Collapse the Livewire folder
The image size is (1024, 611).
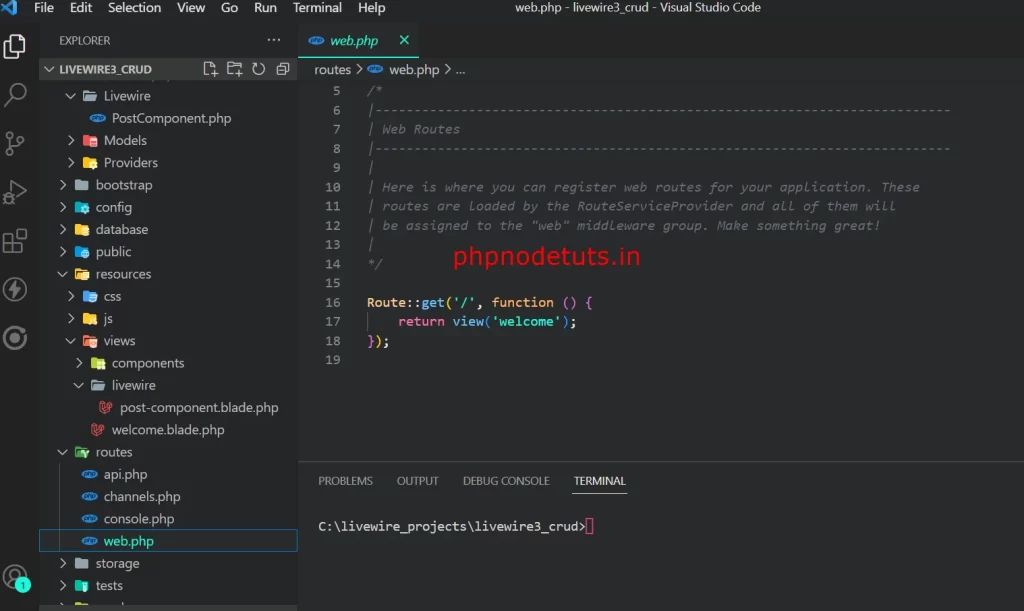[x=71, y=96]
